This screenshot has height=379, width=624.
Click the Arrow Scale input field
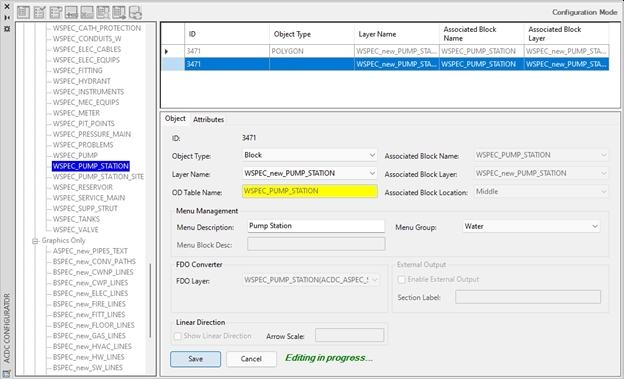[349, 335]
